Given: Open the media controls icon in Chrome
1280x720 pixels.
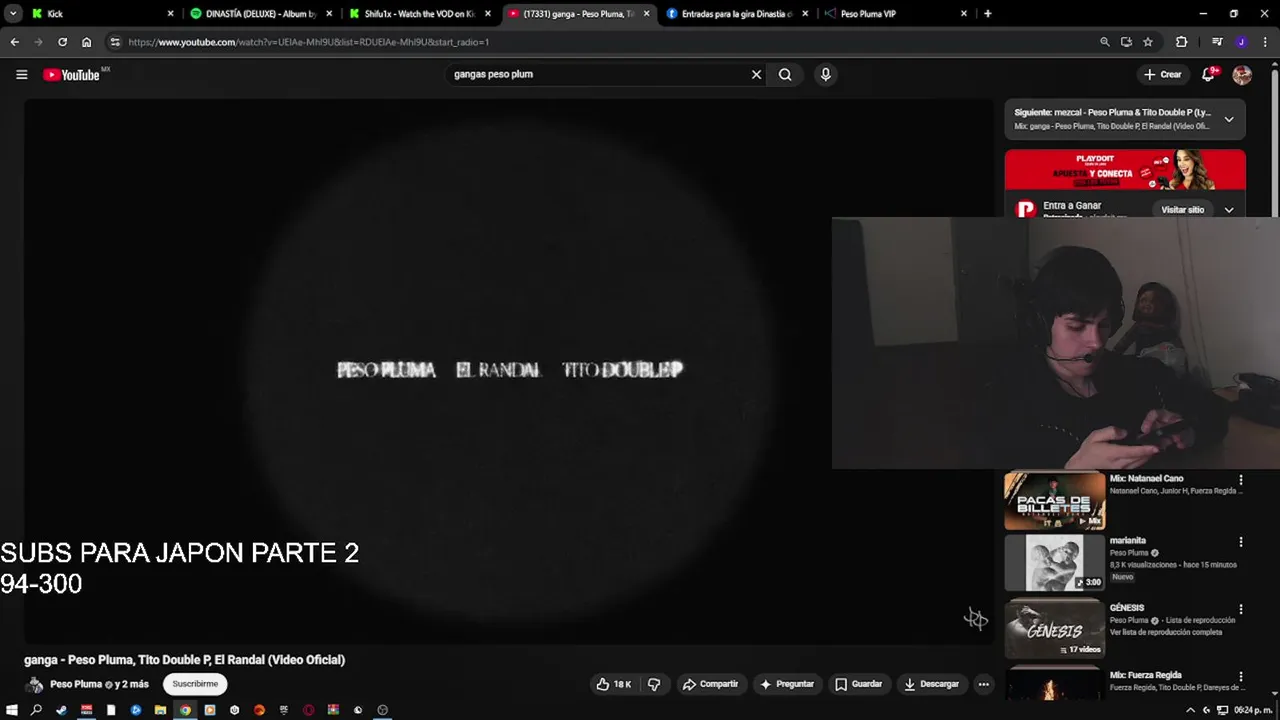Looking at the screenshot, I should 1216,42.
